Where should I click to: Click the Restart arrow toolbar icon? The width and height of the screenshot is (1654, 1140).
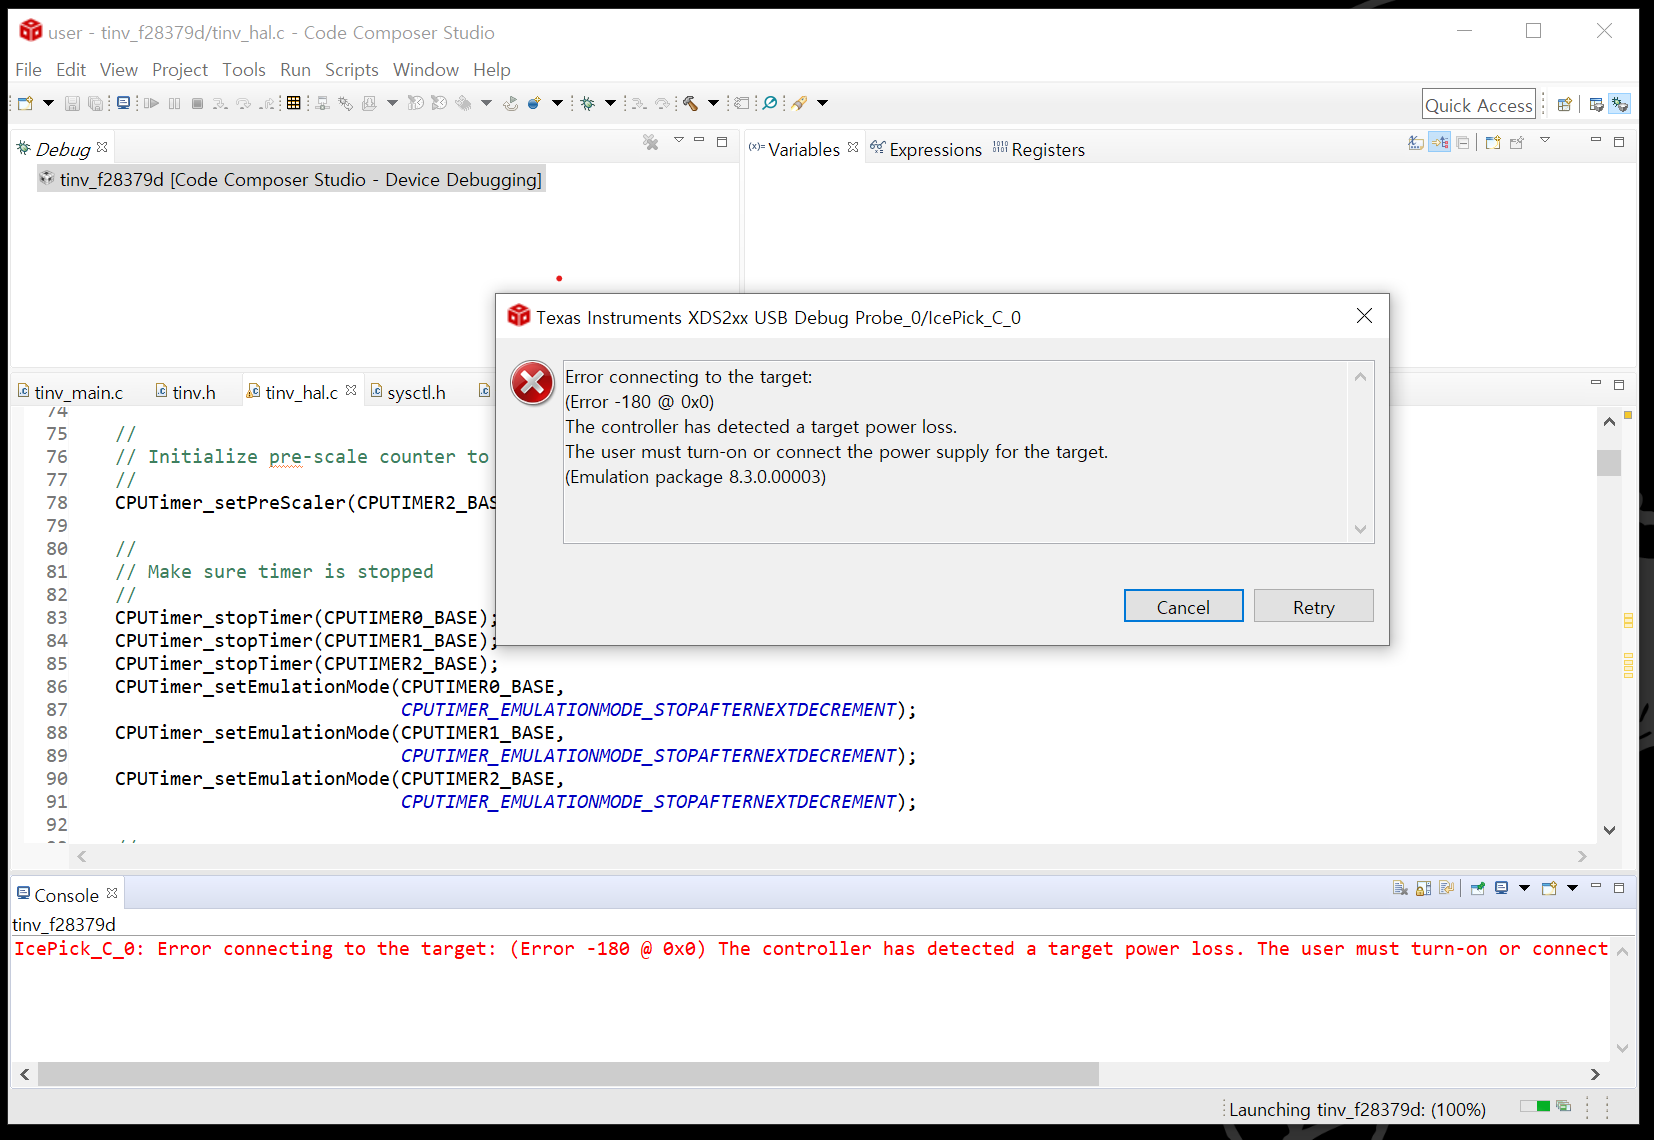(x=510, y=103)
